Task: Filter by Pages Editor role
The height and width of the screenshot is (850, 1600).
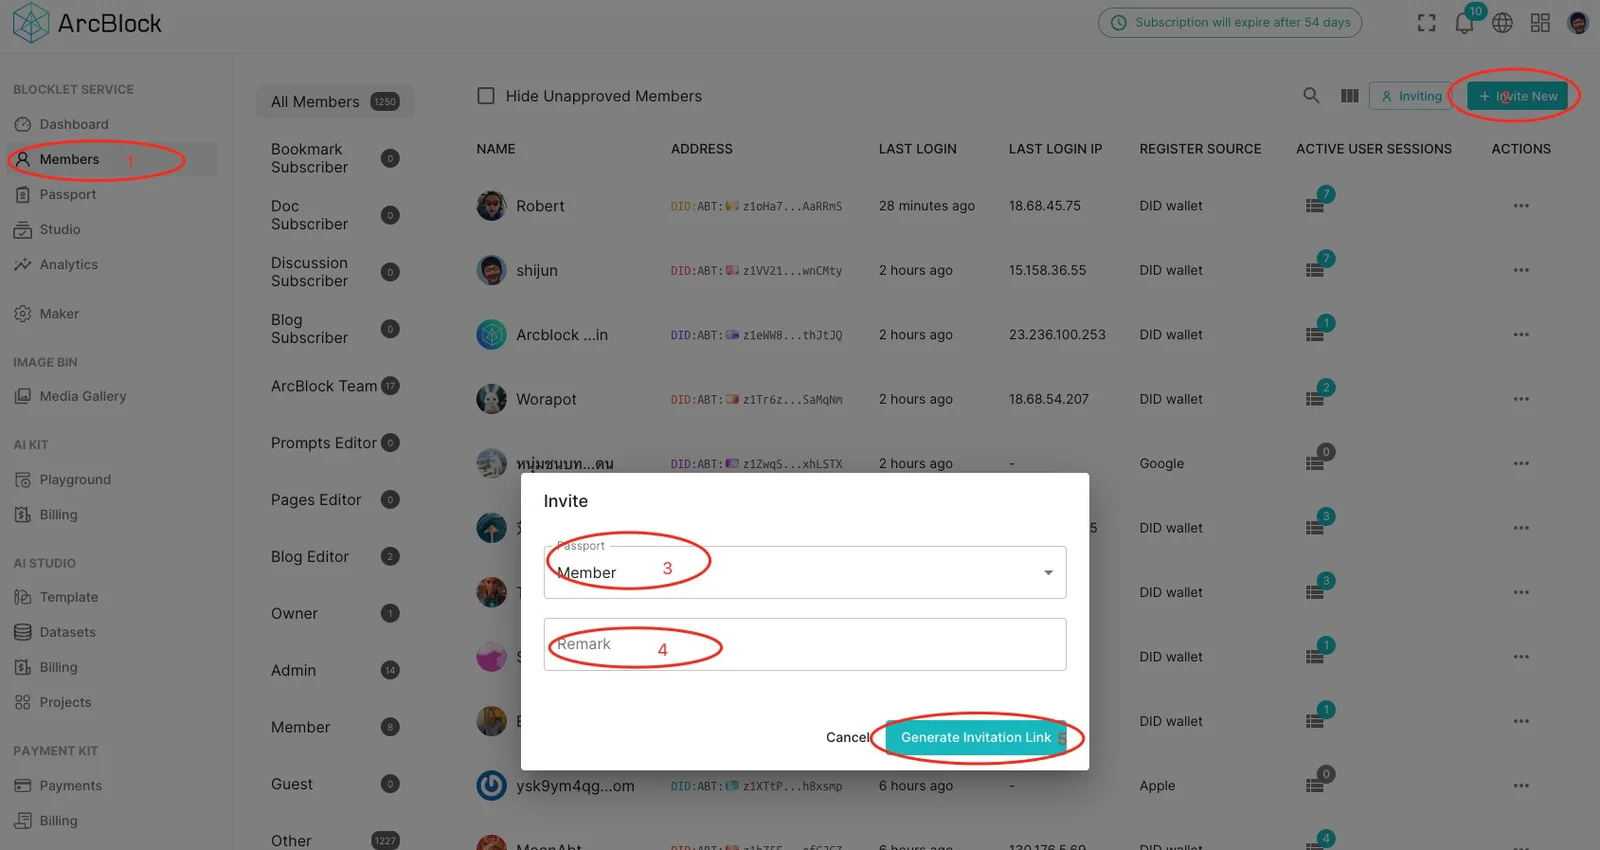Action: tap(335, 500)
